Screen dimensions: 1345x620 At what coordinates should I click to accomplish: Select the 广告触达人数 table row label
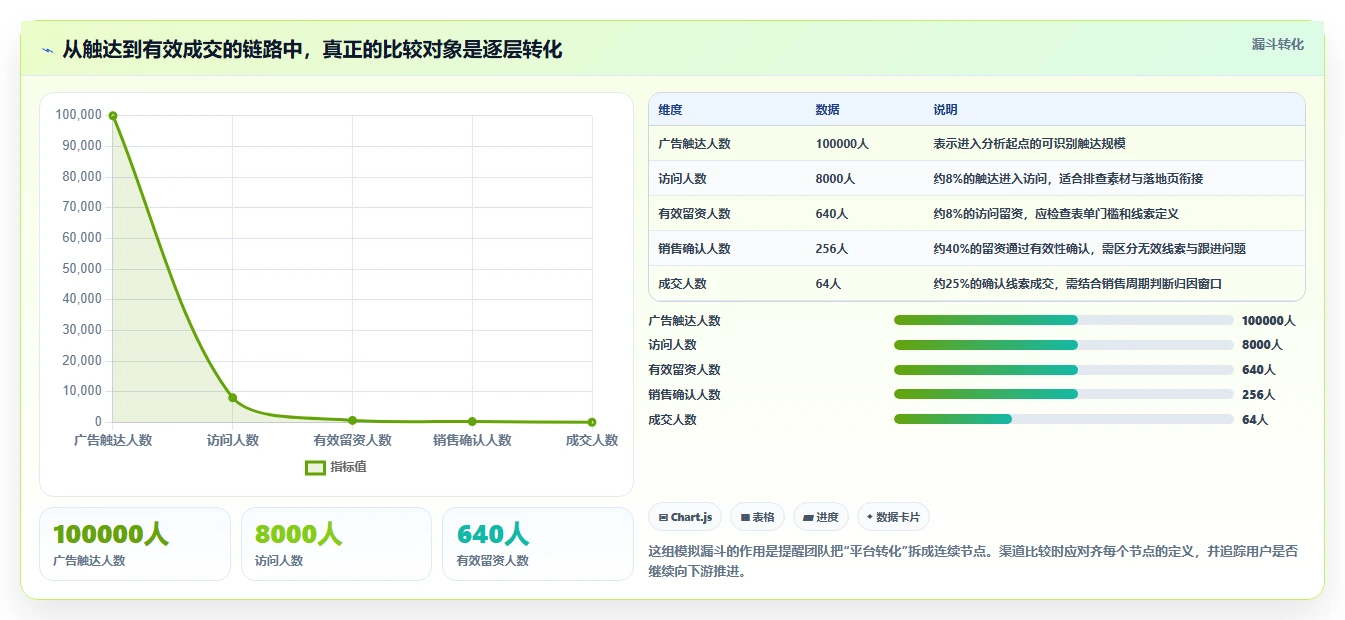coord(694,144)
